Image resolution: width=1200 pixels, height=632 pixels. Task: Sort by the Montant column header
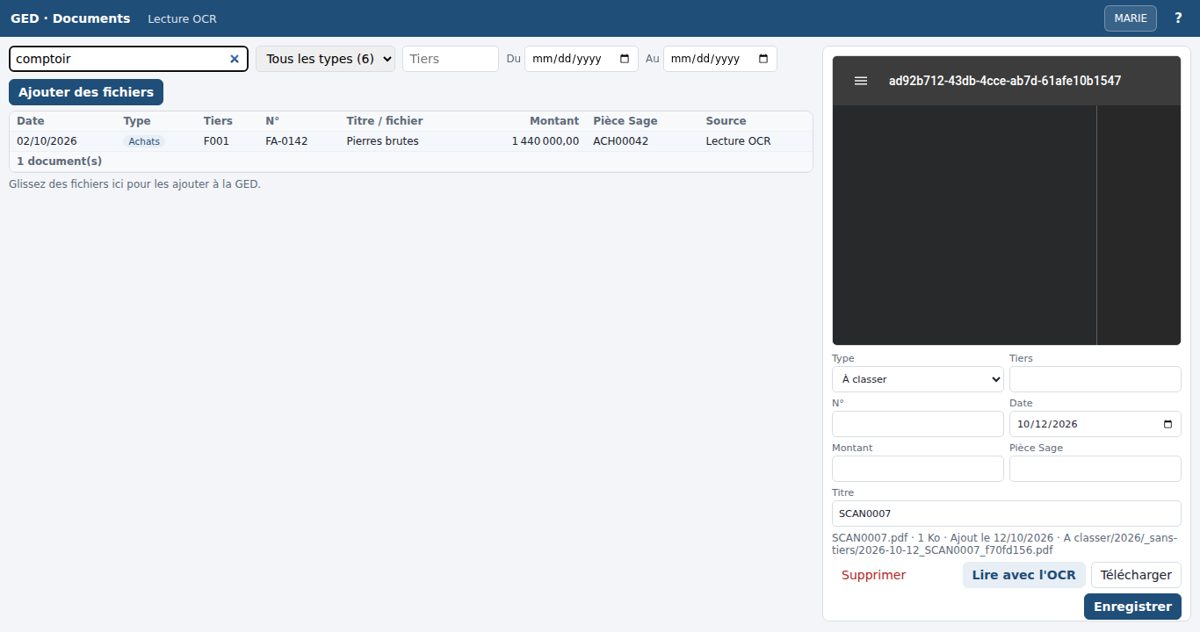tap(554, 121)
